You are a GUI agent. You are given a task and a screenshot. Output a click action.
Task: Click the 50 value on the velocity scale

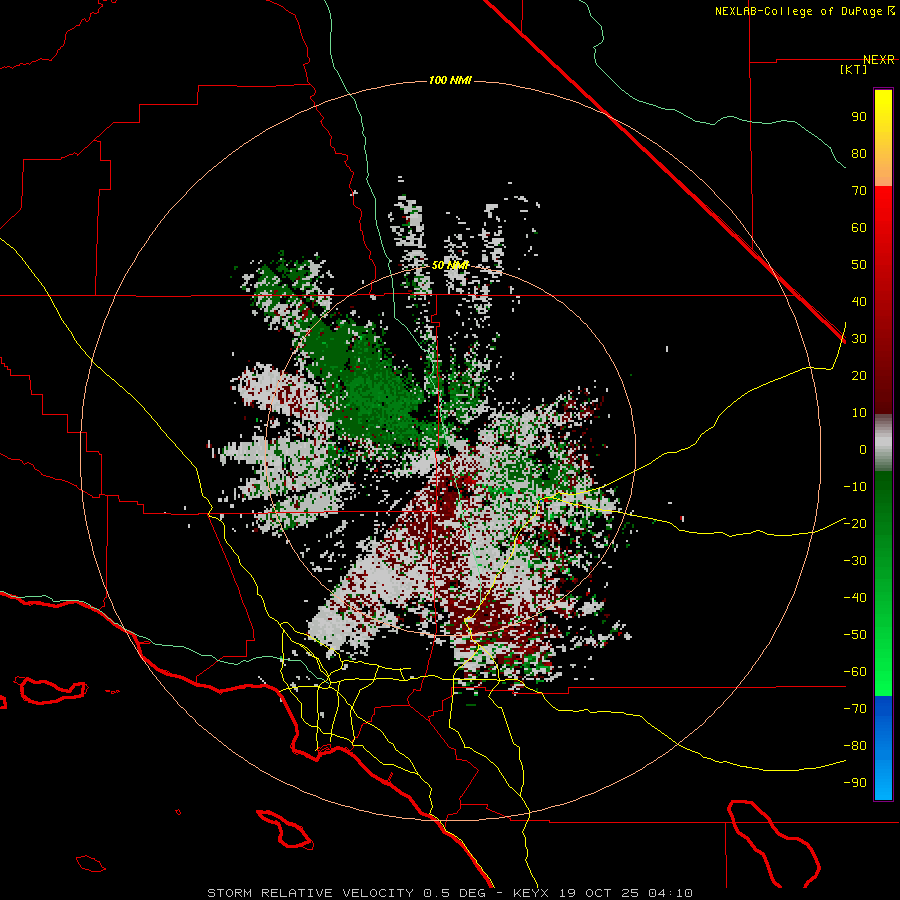(859, 265)
